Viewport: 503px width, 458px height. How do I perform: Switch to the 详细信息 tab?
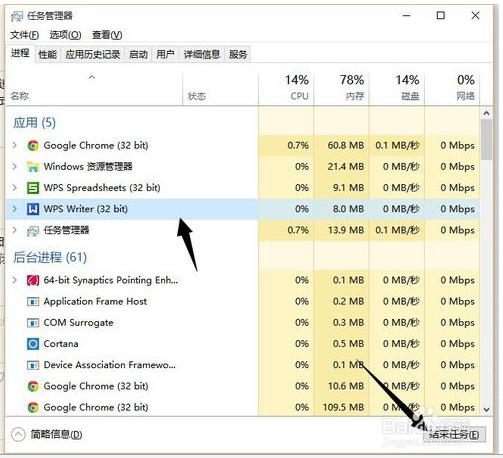[202, 54]
